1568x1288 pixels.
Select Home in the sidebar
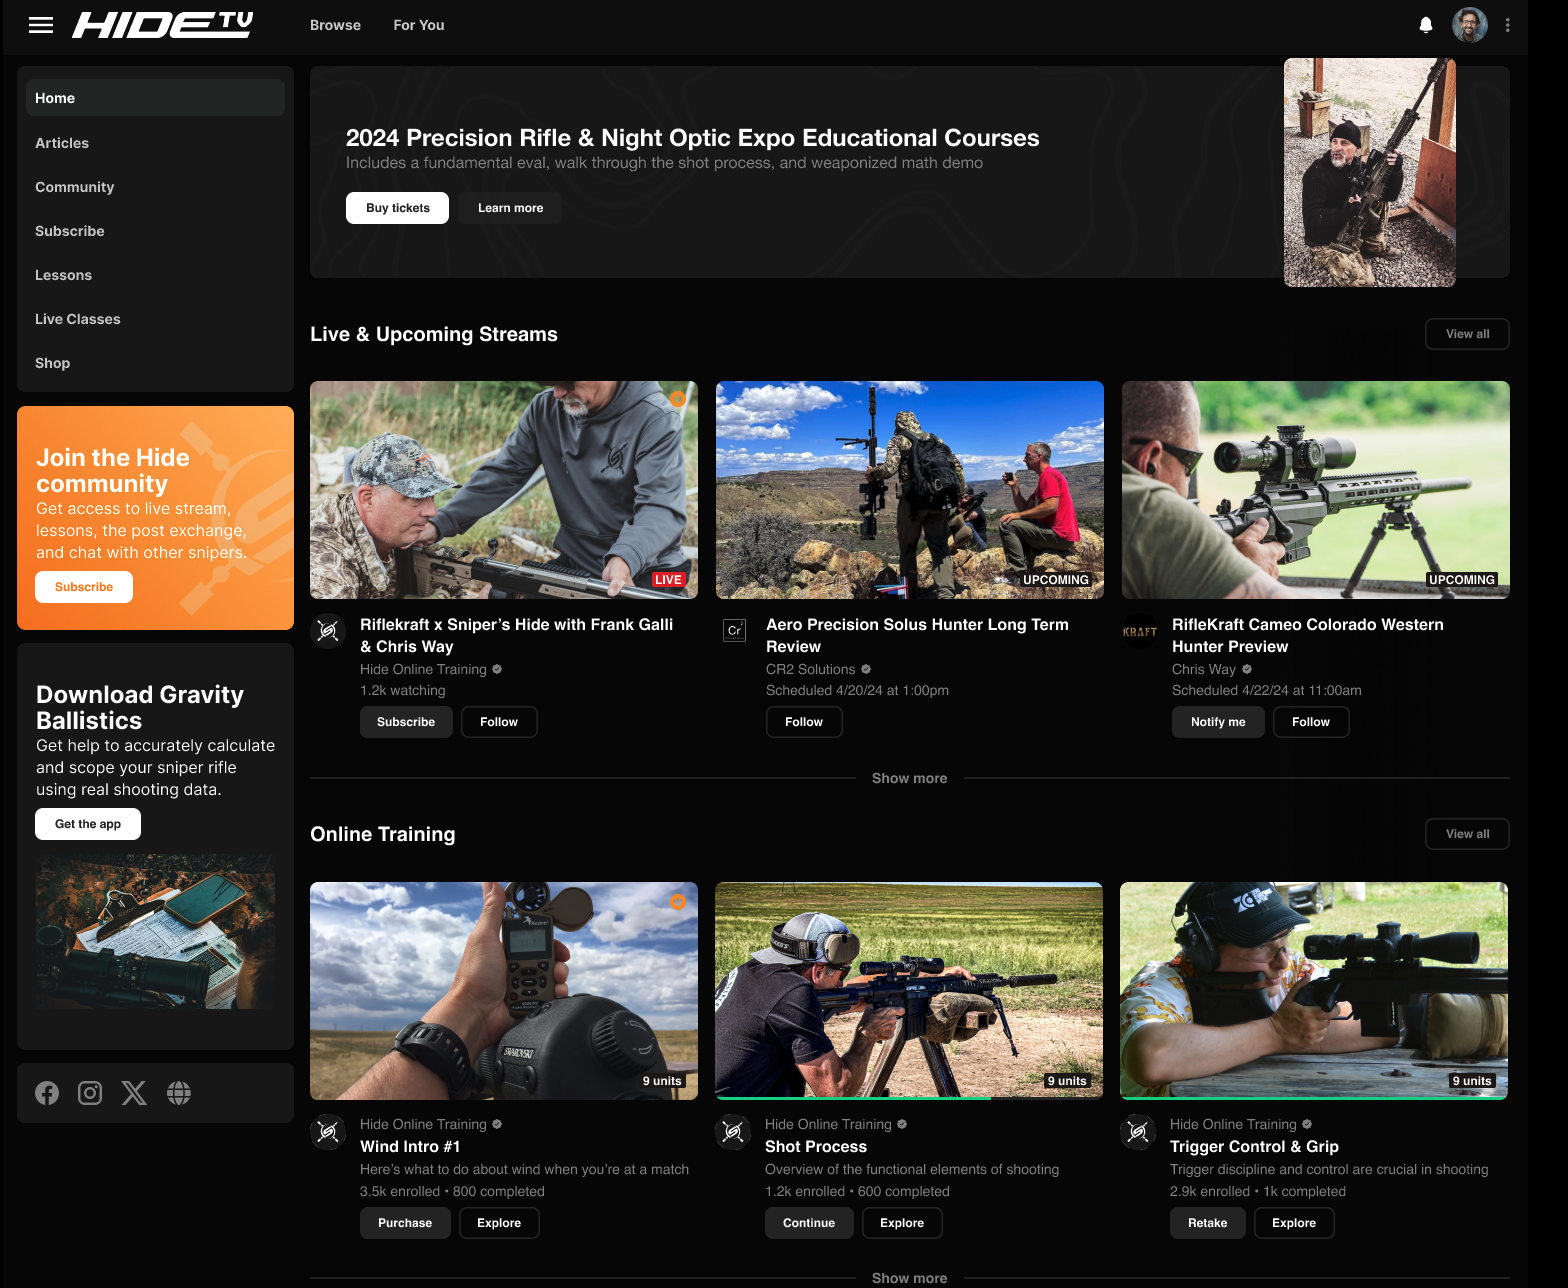coord(155,98)
